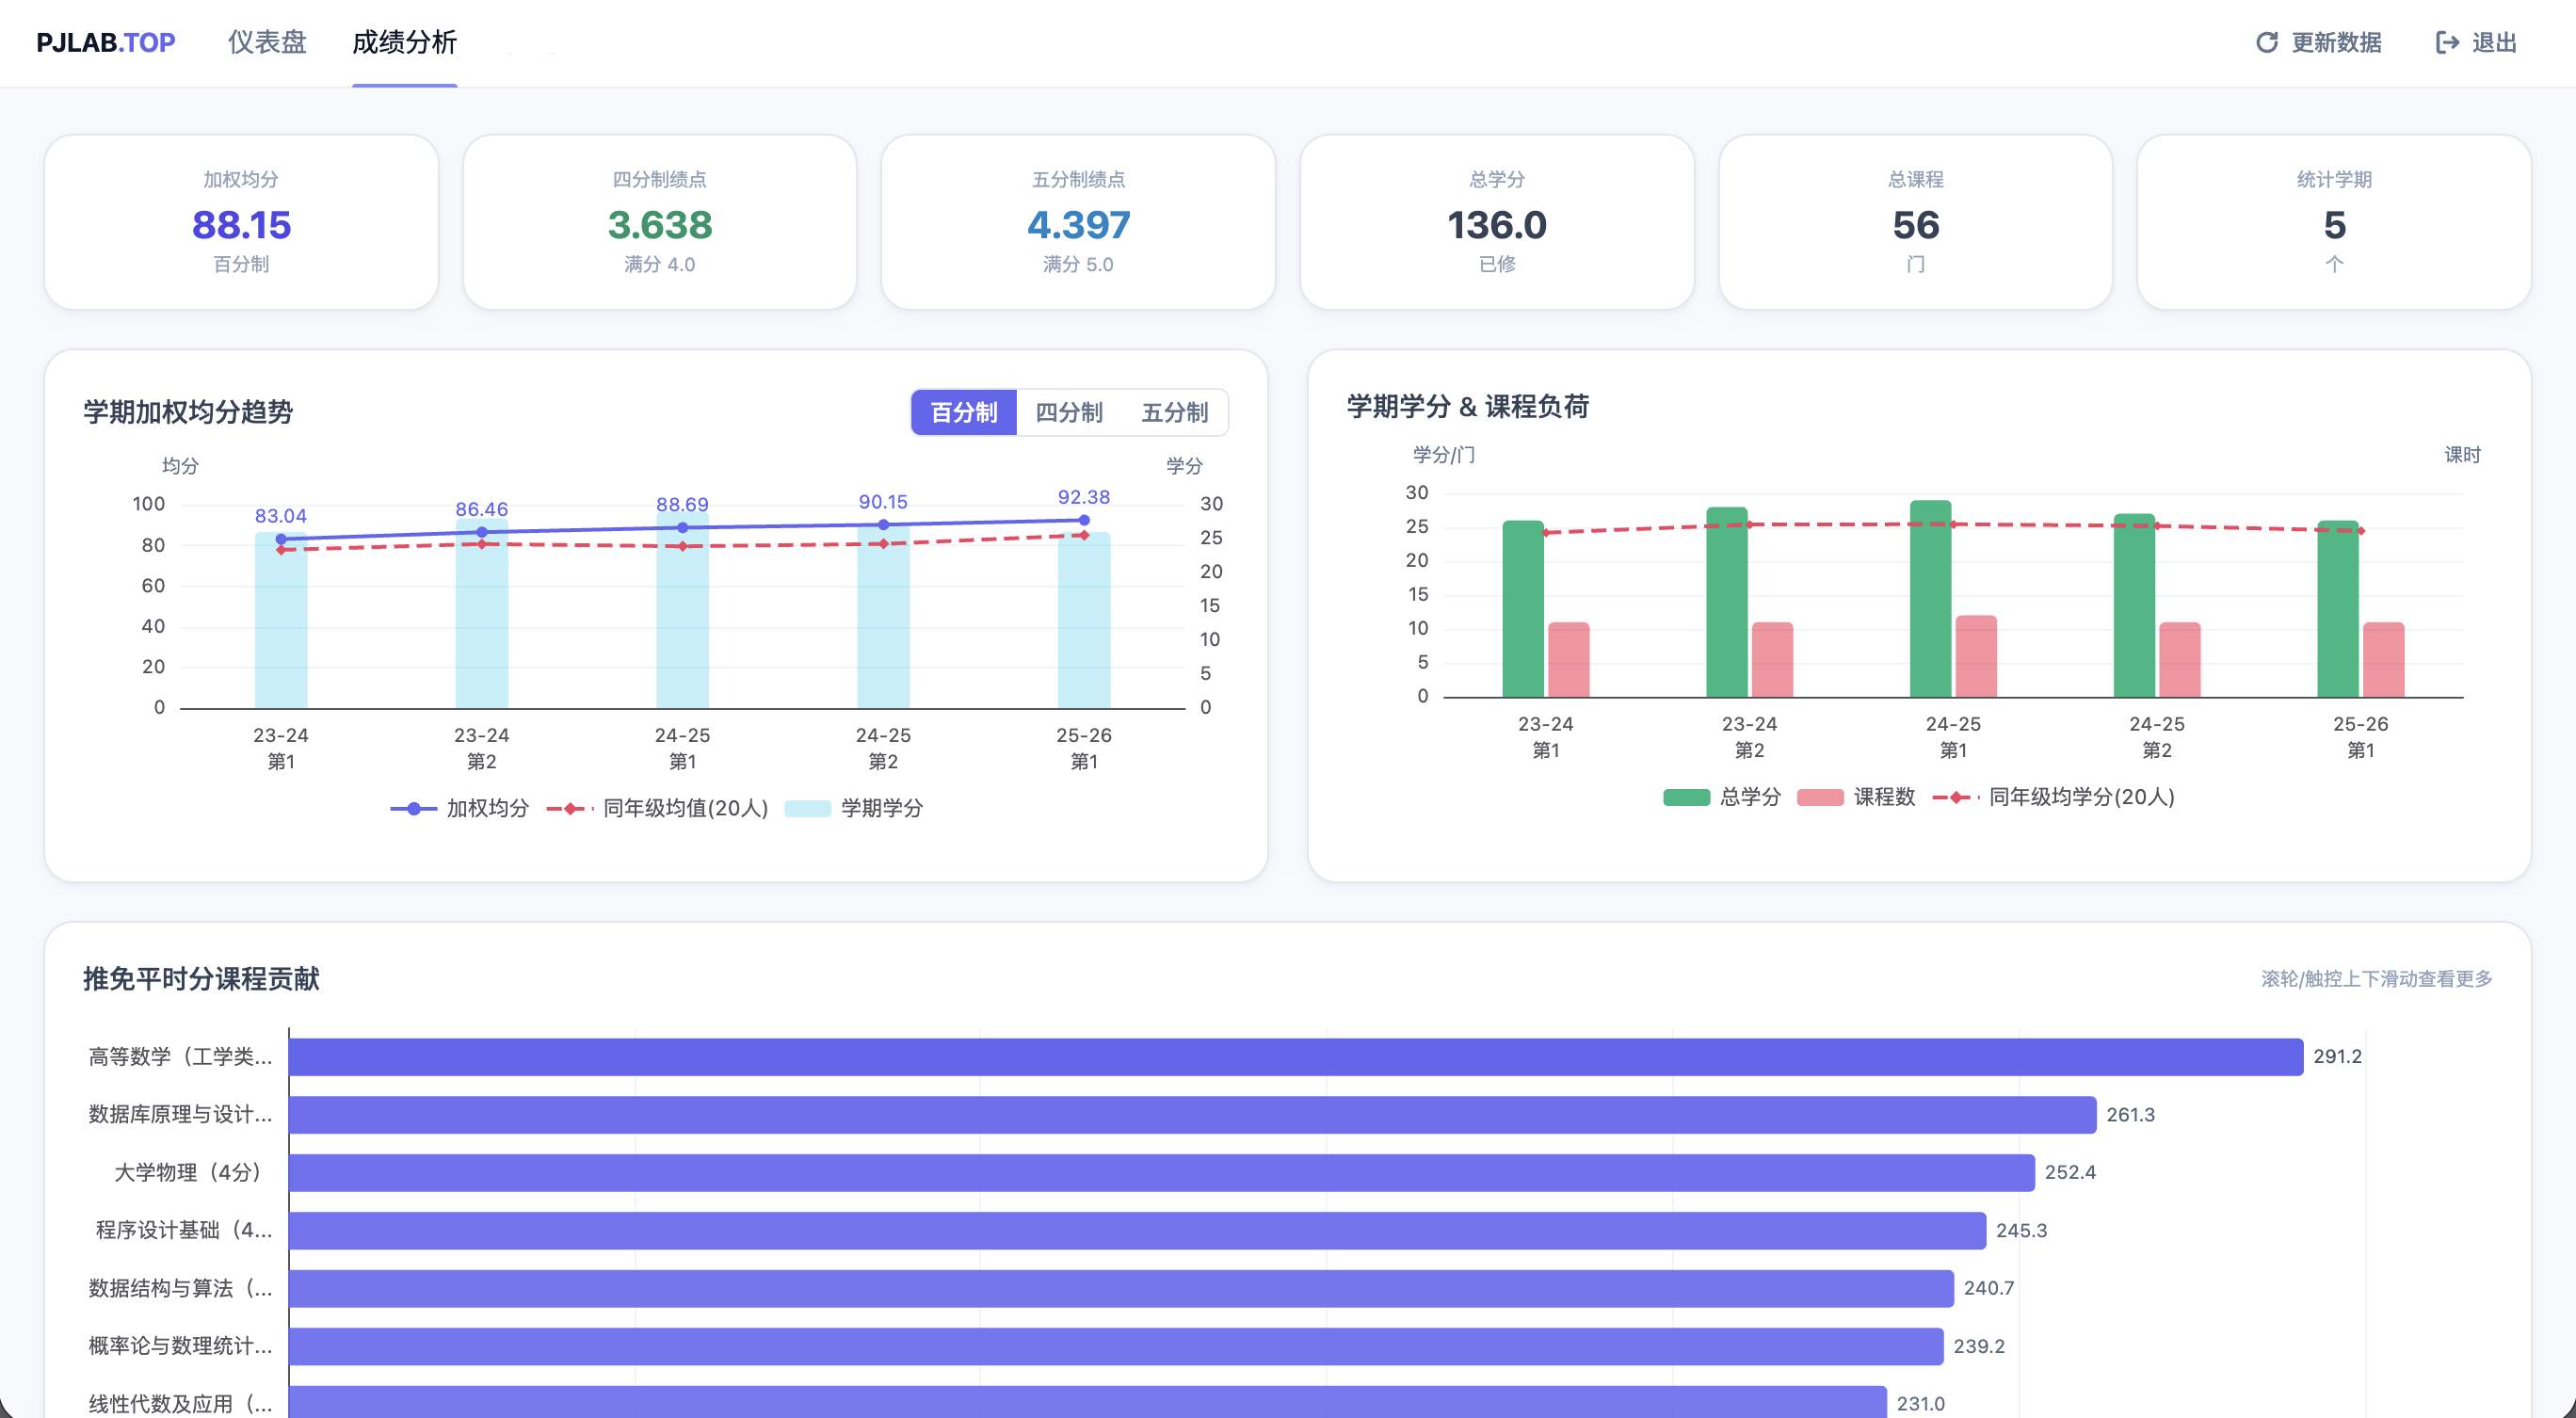This screenshot has height=1418, width=2576.
Task: Click the 92.38 data point on trend line
Action: [x=1084, y=520]
